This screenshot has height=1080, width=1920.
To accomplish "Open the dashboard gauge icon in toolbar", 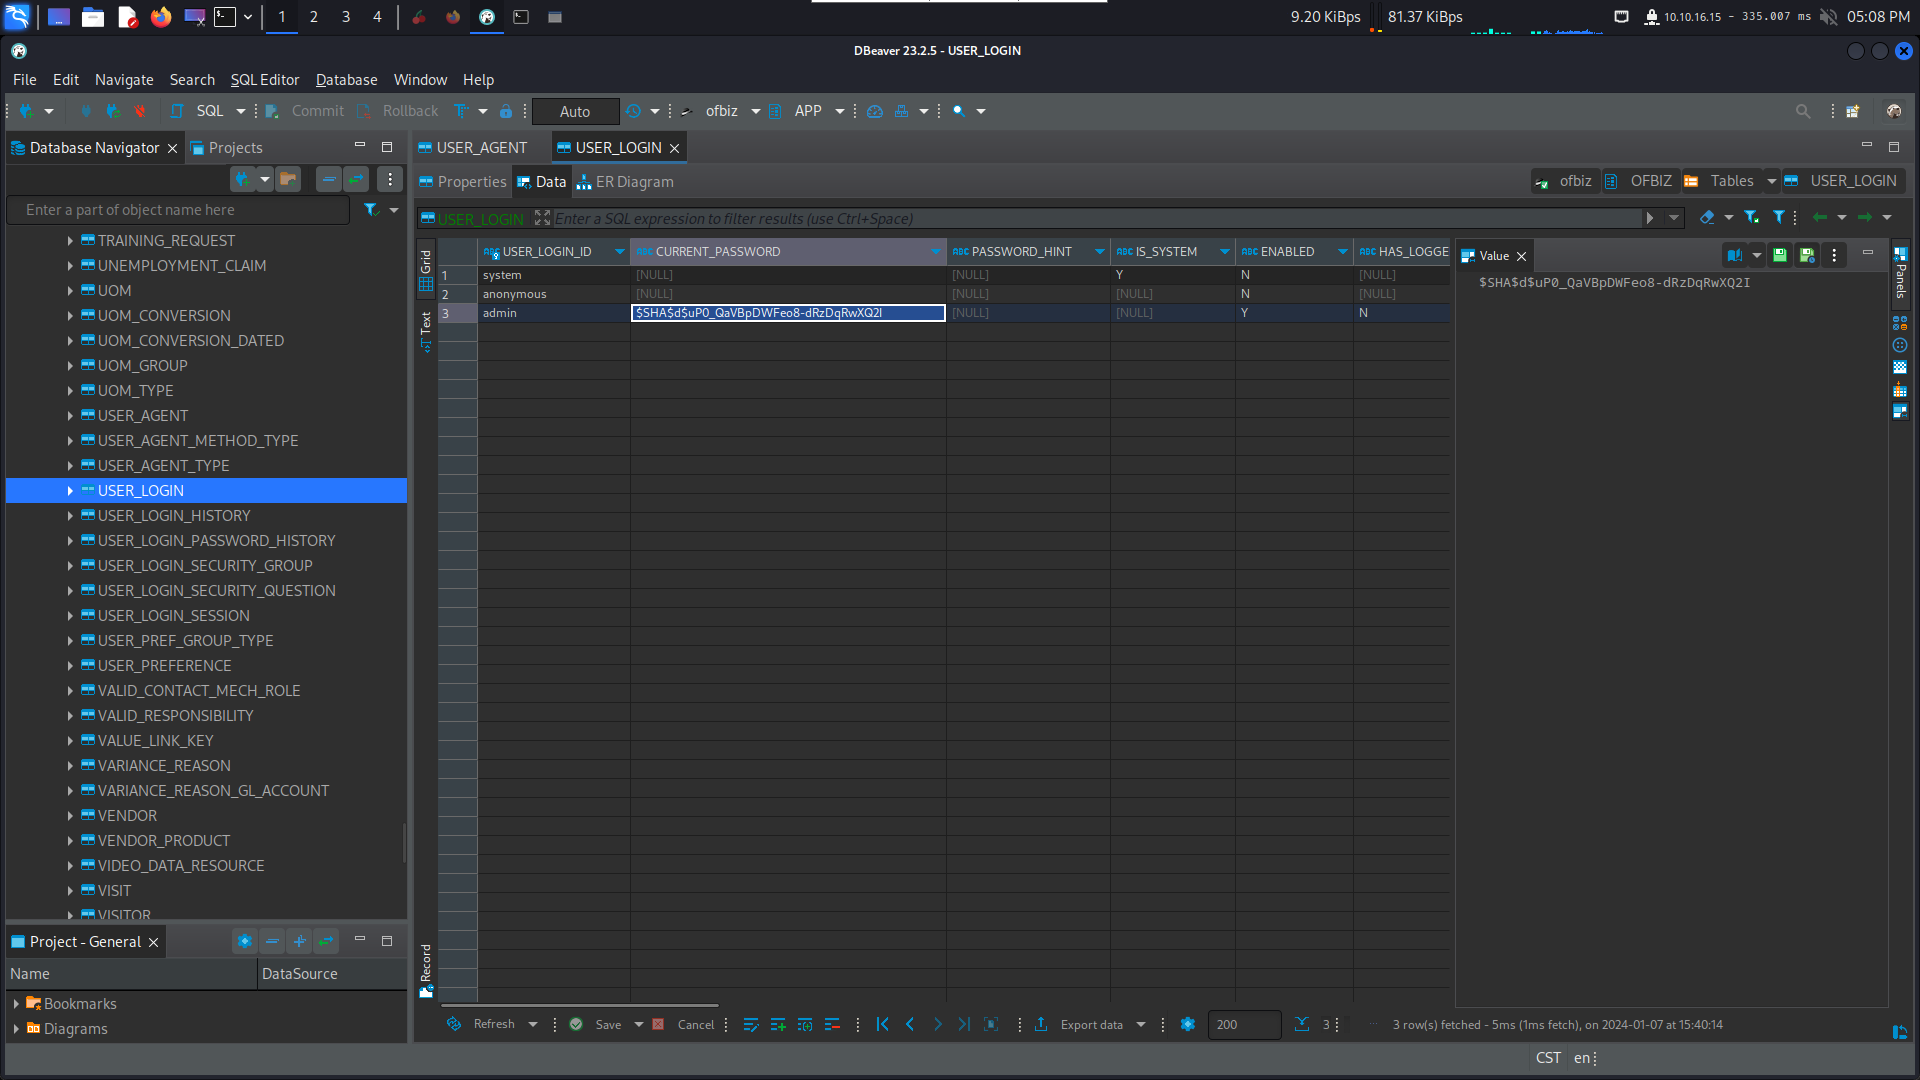I will tap(875, 111).
